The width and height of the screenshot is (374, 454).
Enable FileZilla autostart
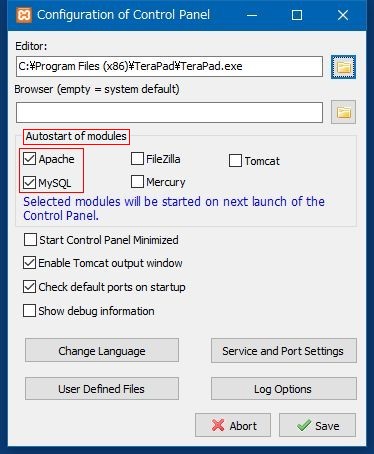click(x=137, y=159)
